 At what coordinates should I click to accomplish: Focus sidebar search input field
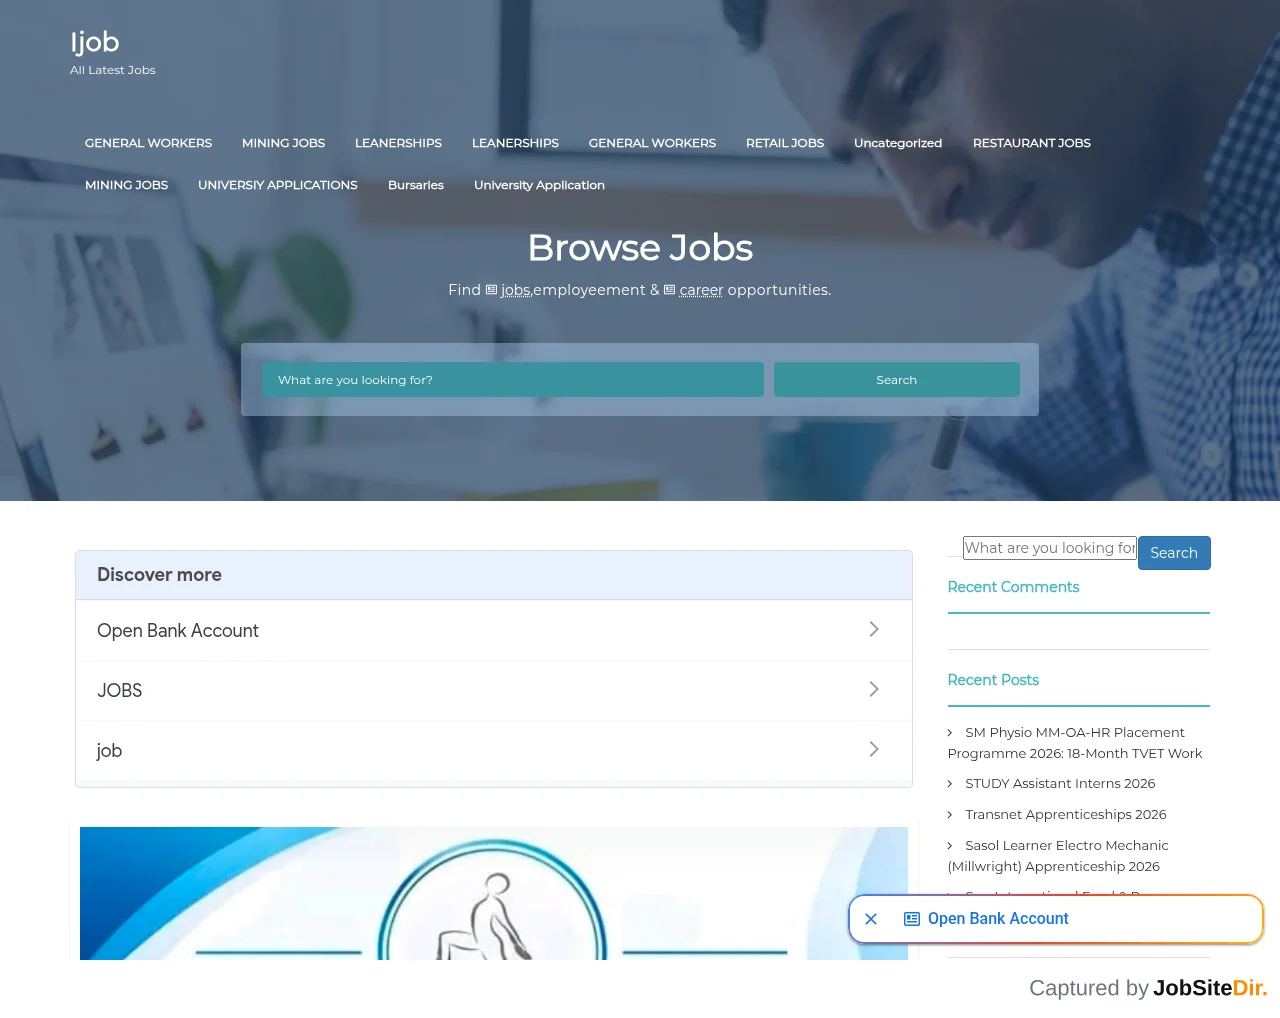coord(1050,548)
